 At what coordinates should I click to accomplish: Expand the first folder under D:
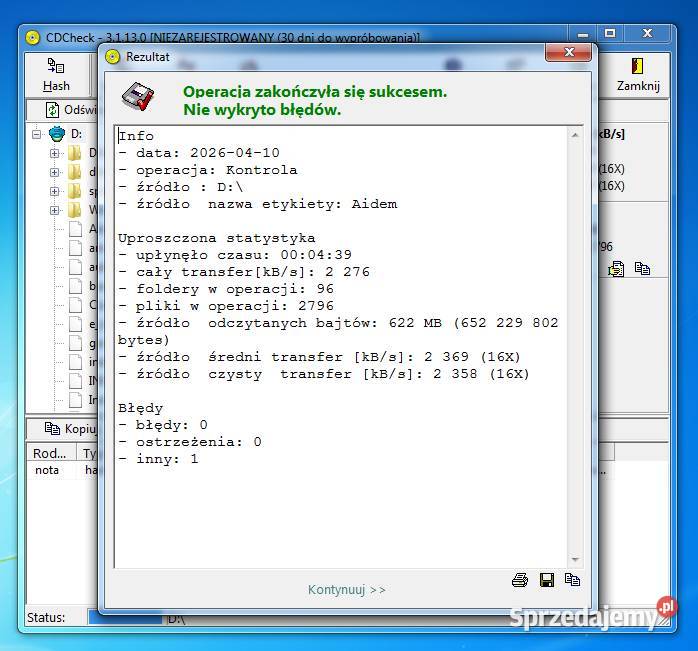point(54,153)
